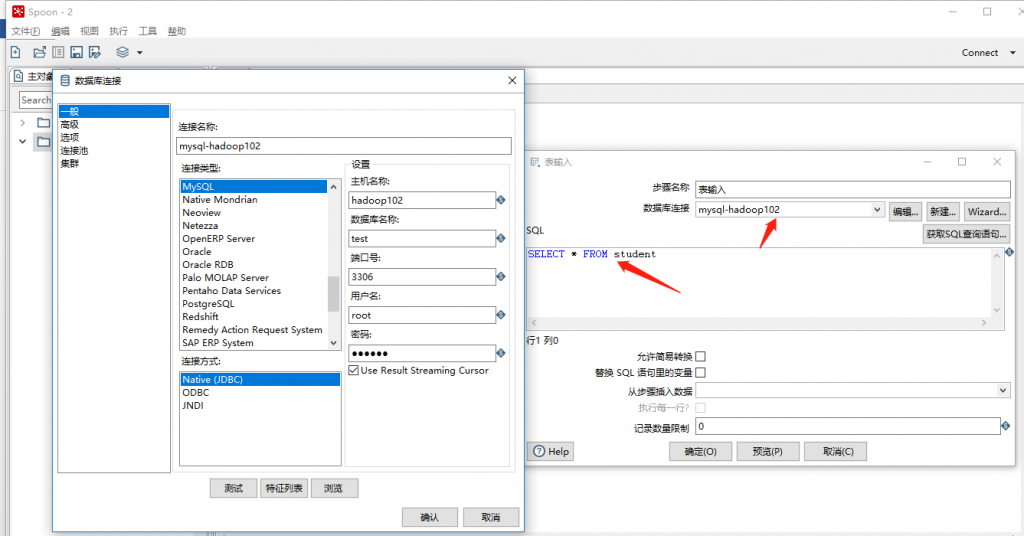Toggle Use Result Streaming Cursor checkbox

(x=353, y=370)
